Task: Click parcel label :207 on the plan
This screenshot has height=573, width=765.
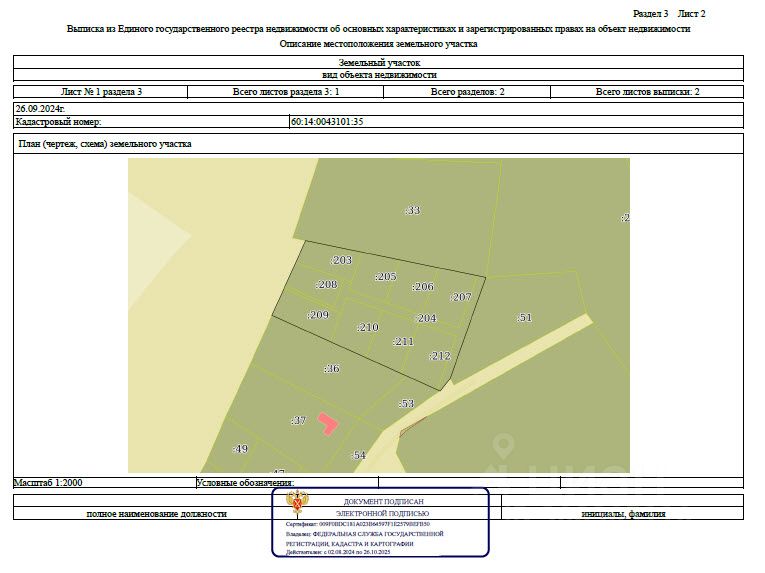Action: pos(461,297)
